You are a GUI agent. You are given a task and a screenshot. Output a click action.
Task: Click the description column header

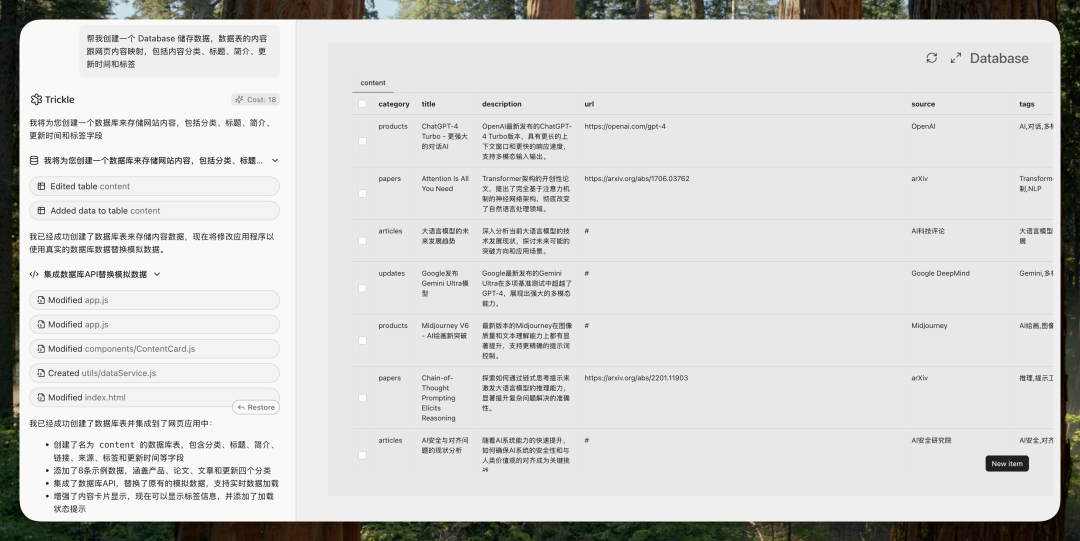pyautogui.click(x=501, y=104)
